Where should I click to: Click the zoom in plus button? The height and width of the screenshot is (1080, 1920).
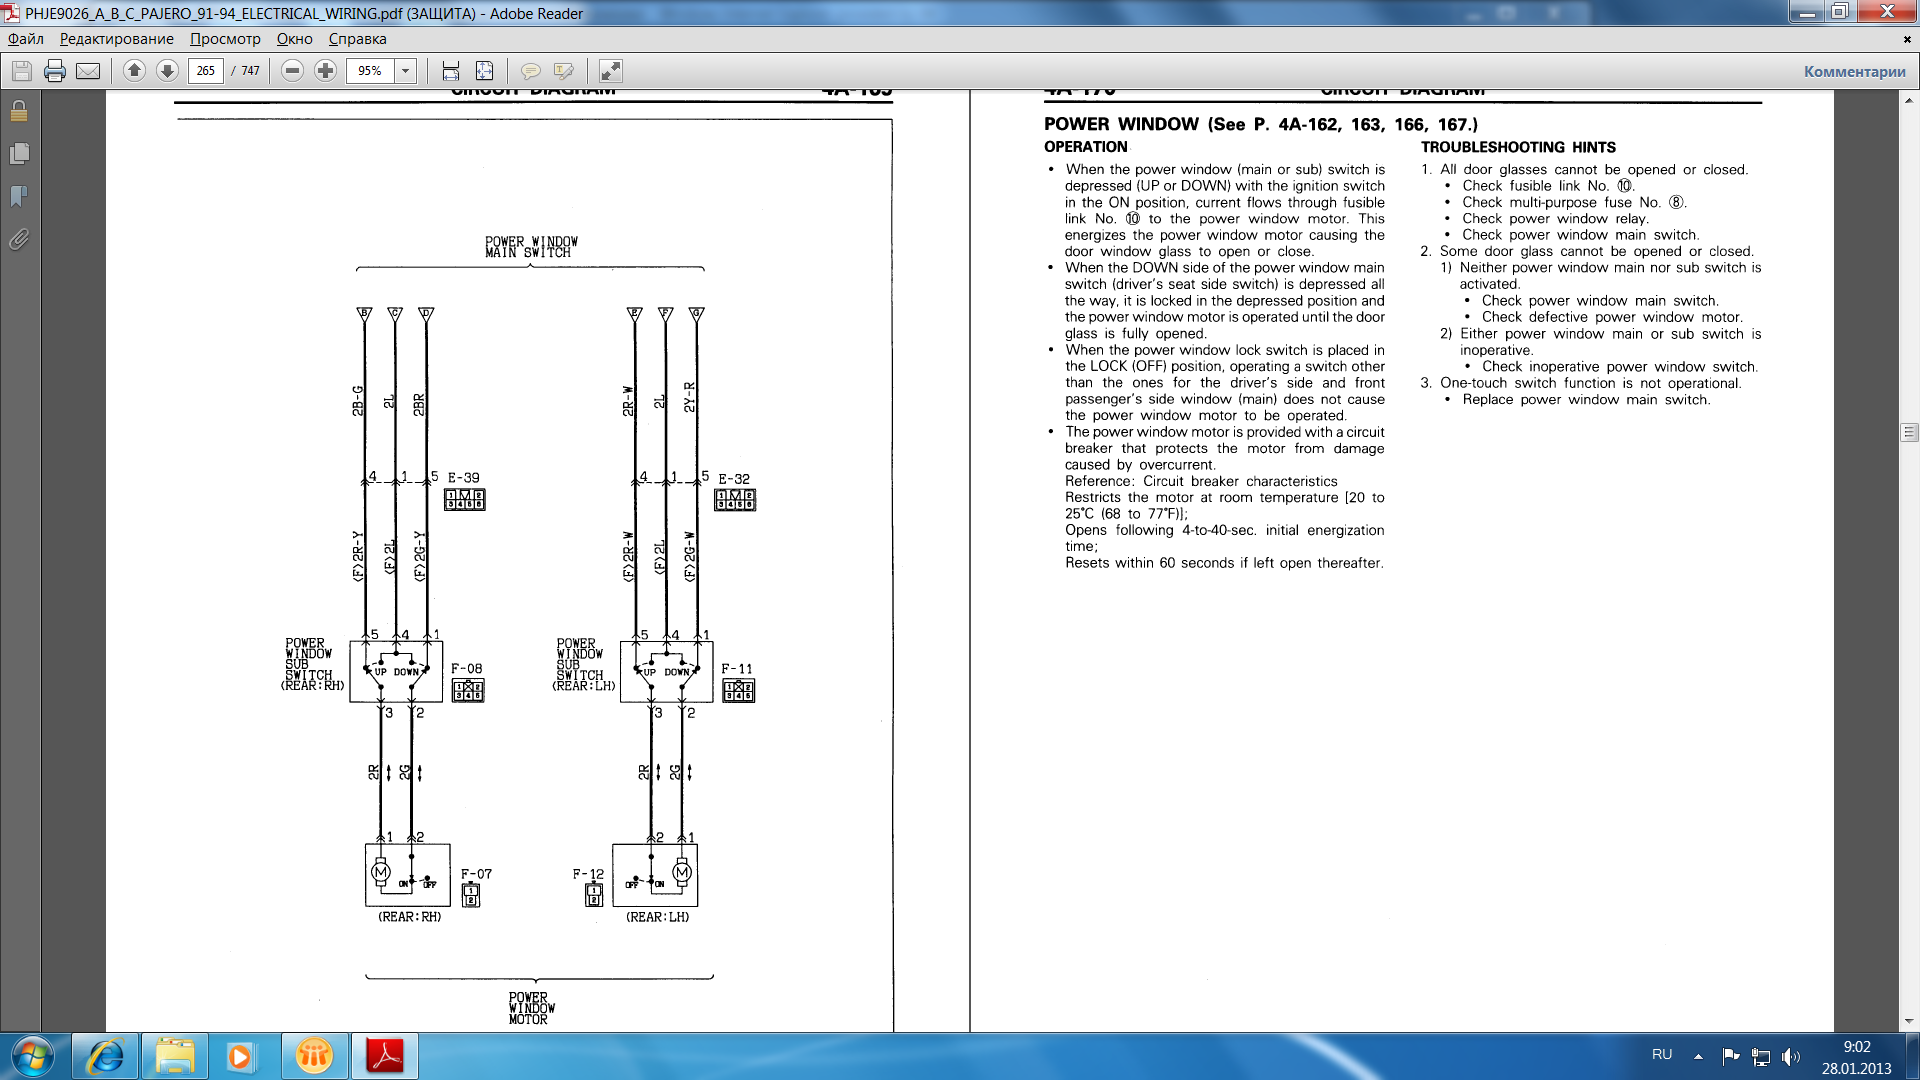[x=325, y=71]
